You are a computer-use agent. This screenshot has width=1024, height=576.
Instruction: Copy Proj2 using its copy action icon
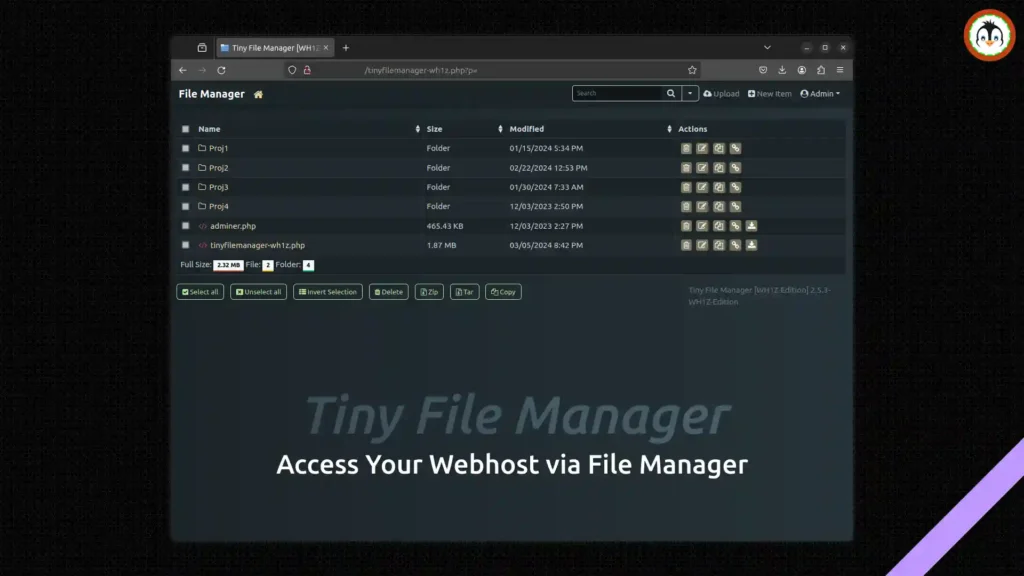point(719,167)
